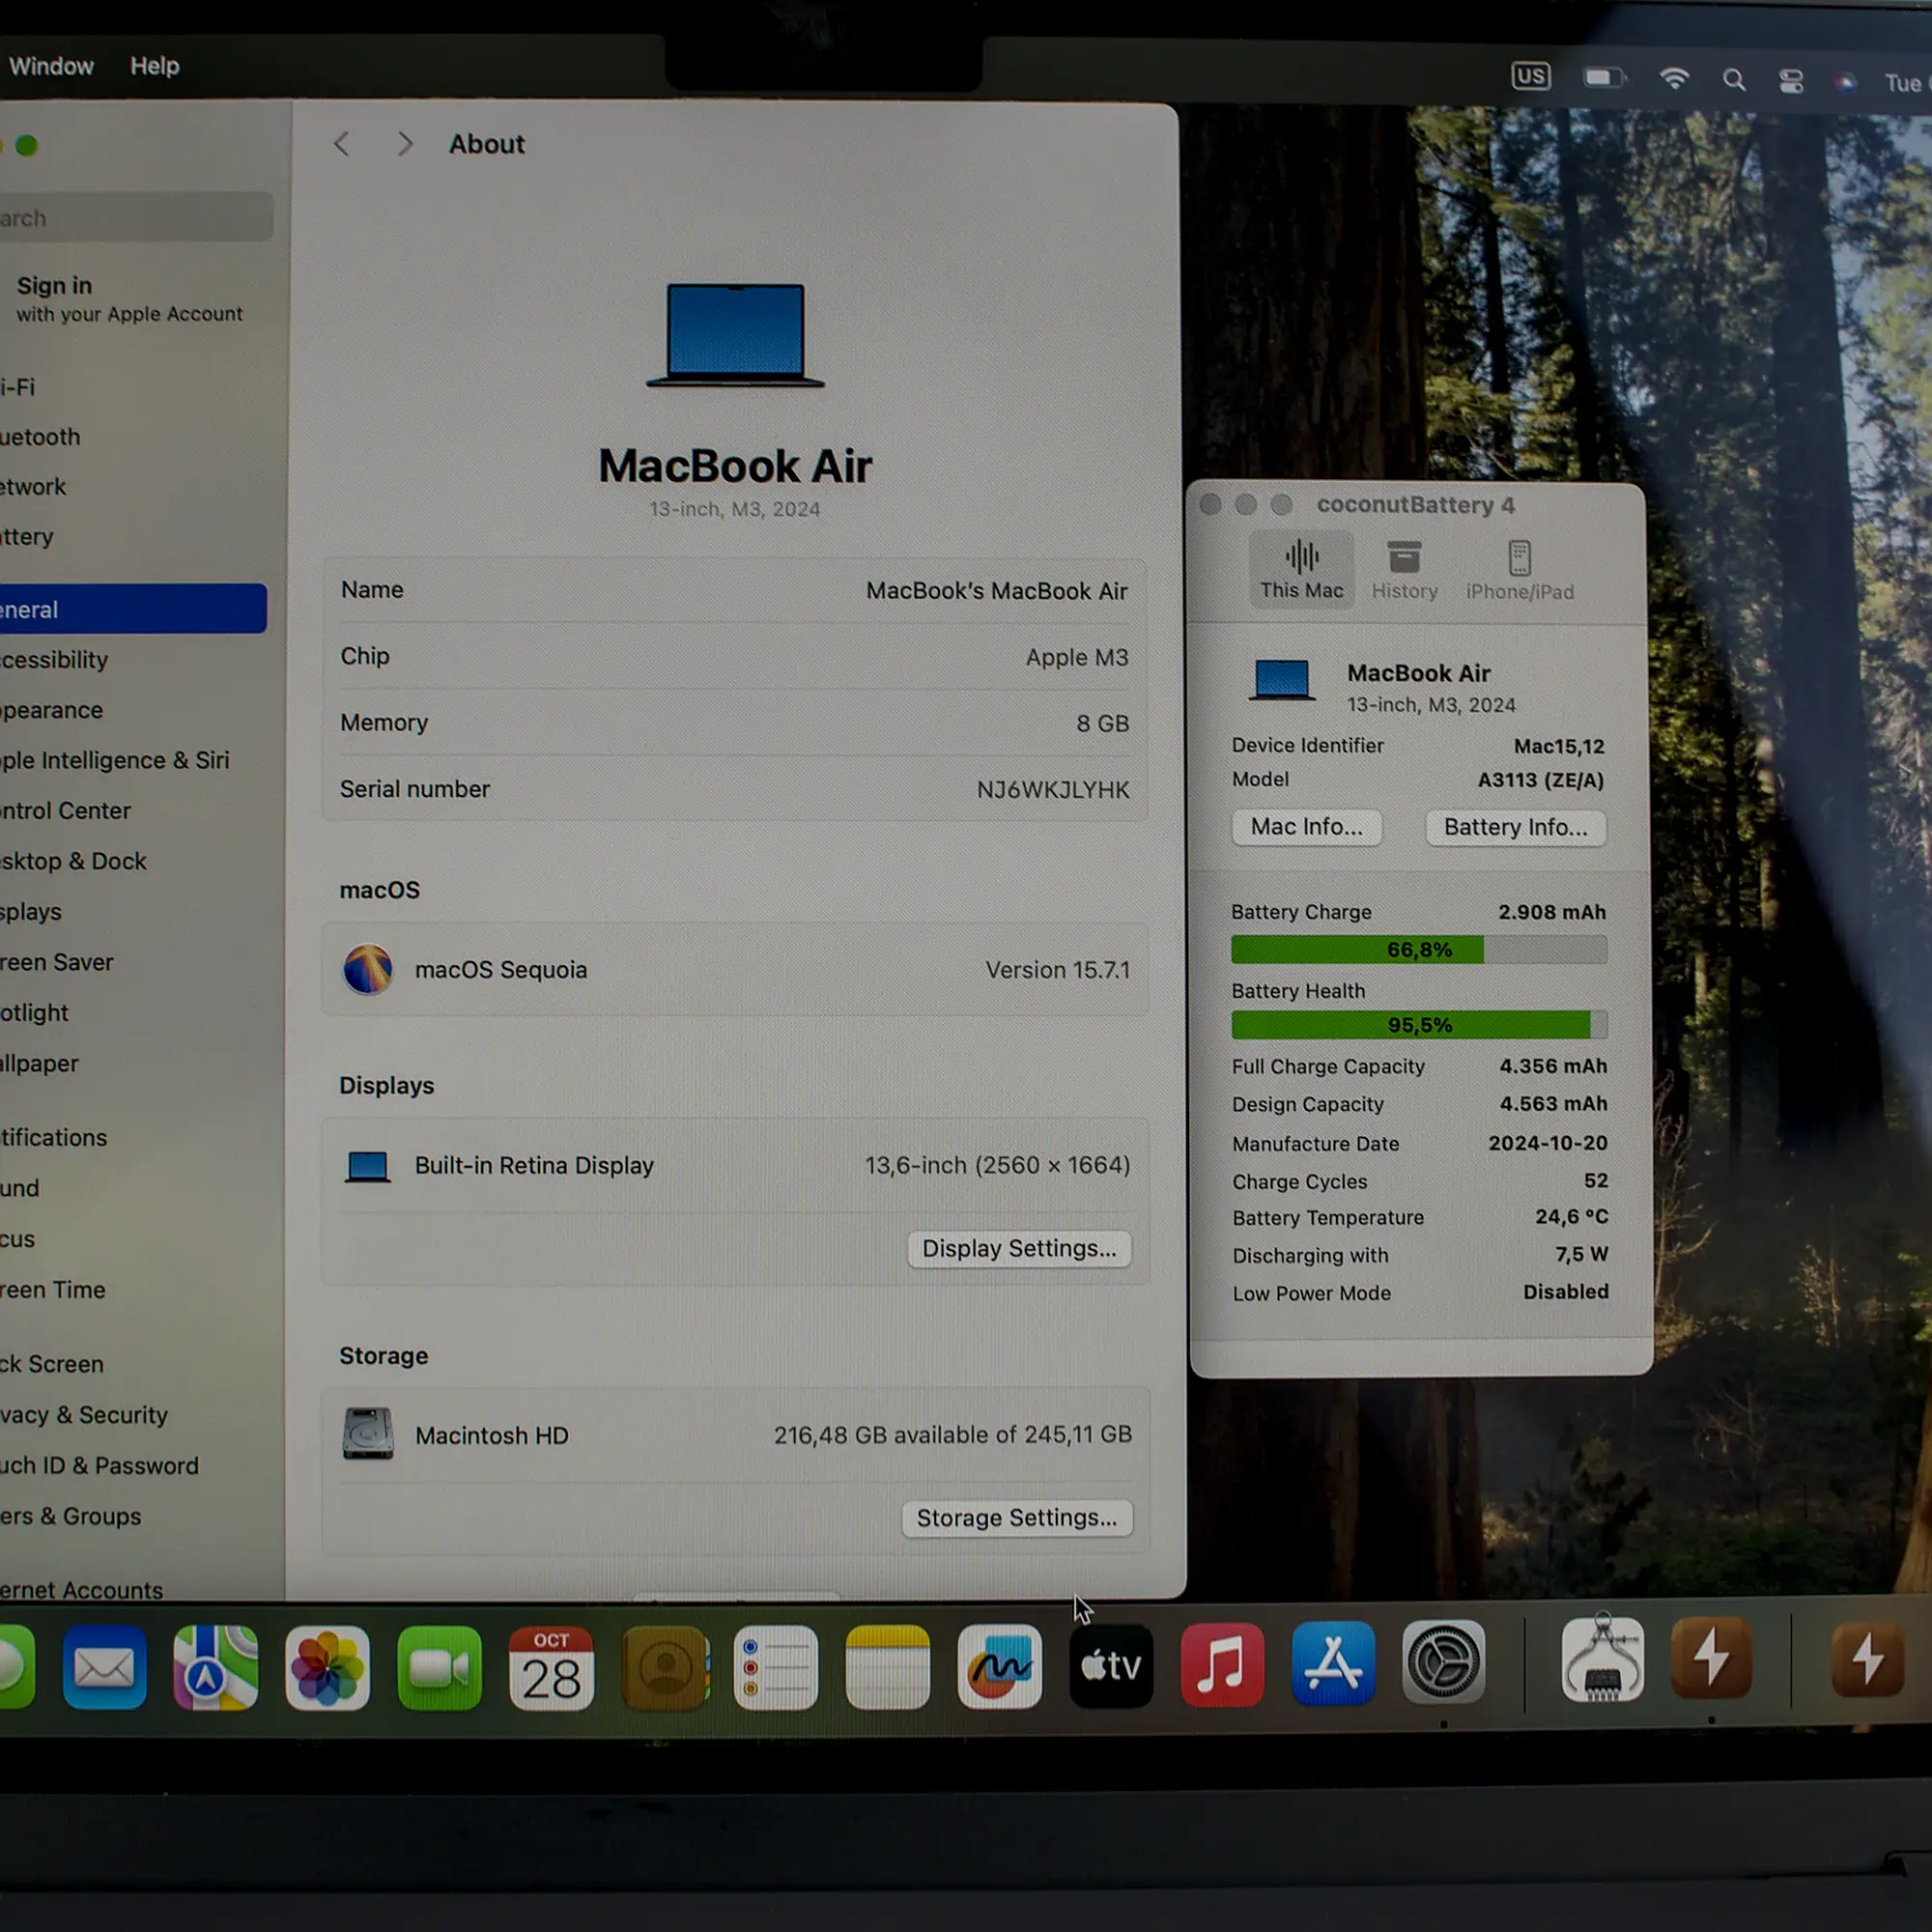Click the Spotlight search icon in menu bar
Screen dimensions: 1932x1932
point(1733,80)
